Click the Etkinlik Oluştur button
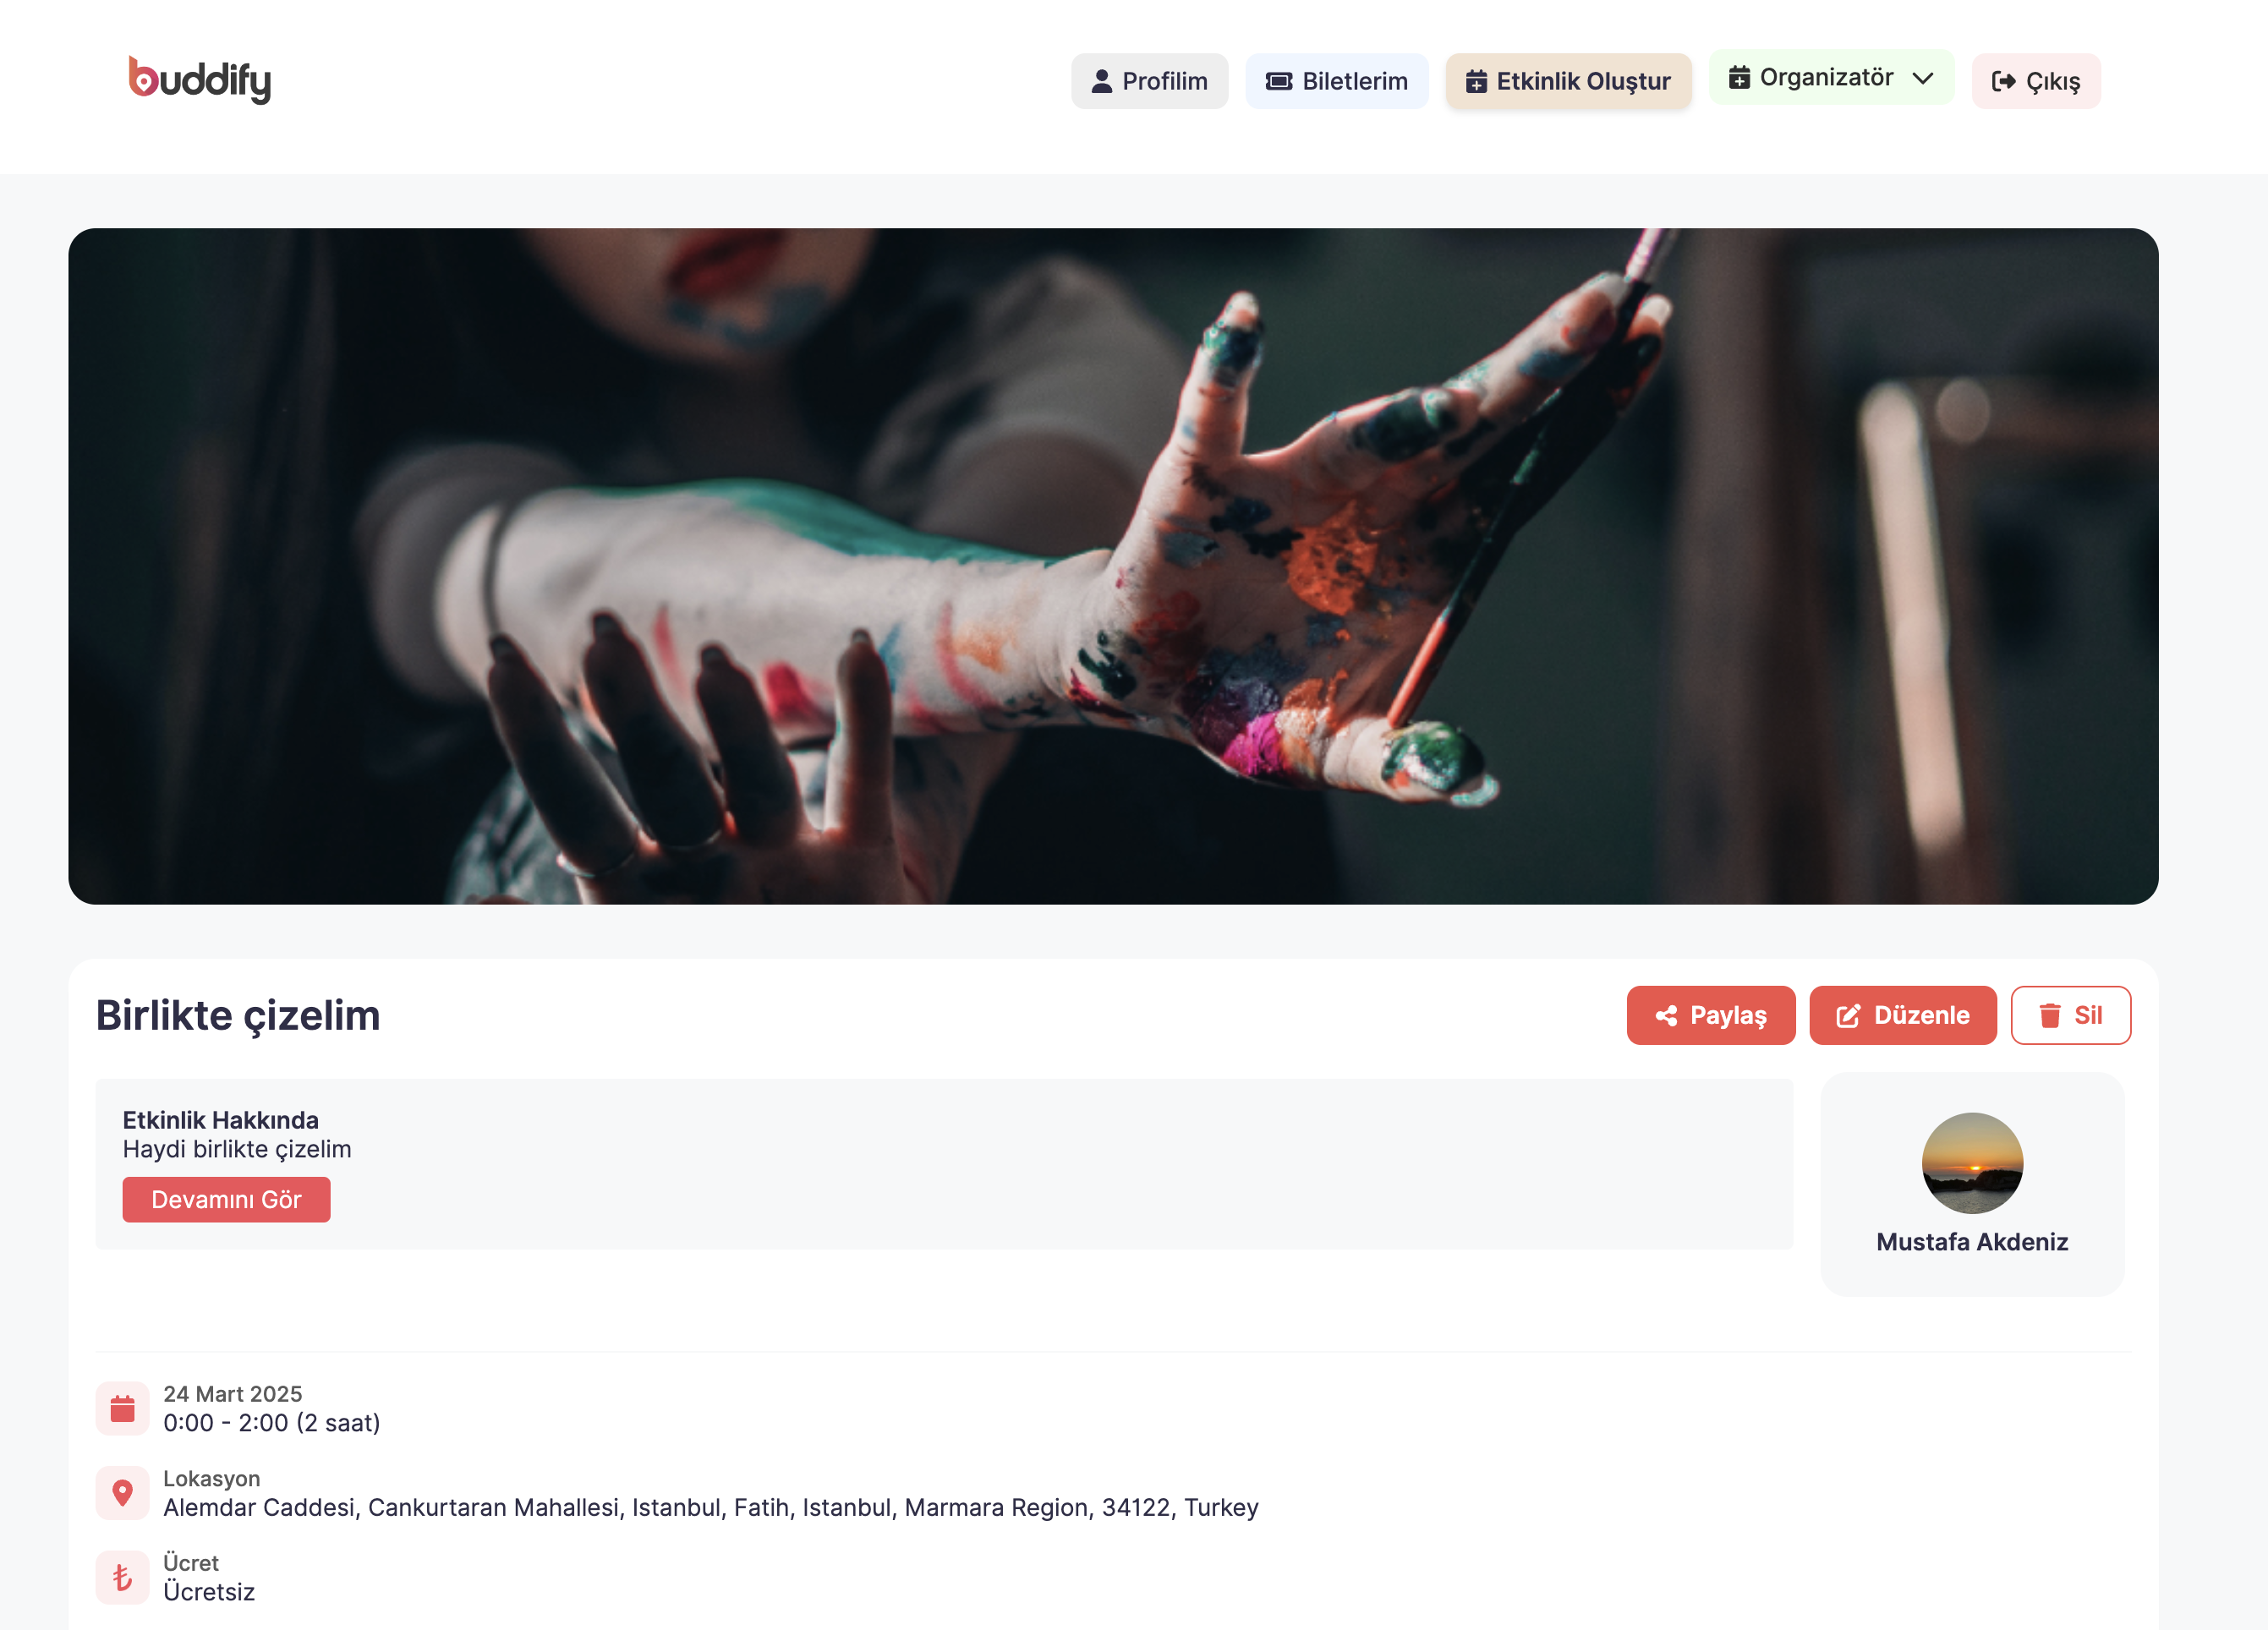The image size is (2268, 1630). [1568, 81]
